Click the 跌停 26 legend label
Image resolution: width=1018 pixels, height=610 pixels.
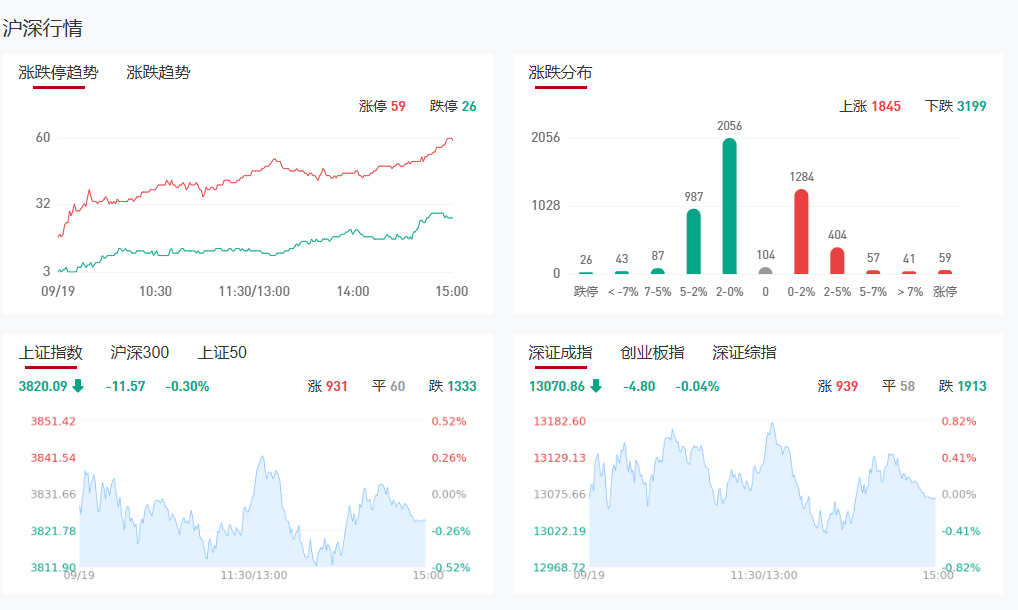[x=453, y=106]
